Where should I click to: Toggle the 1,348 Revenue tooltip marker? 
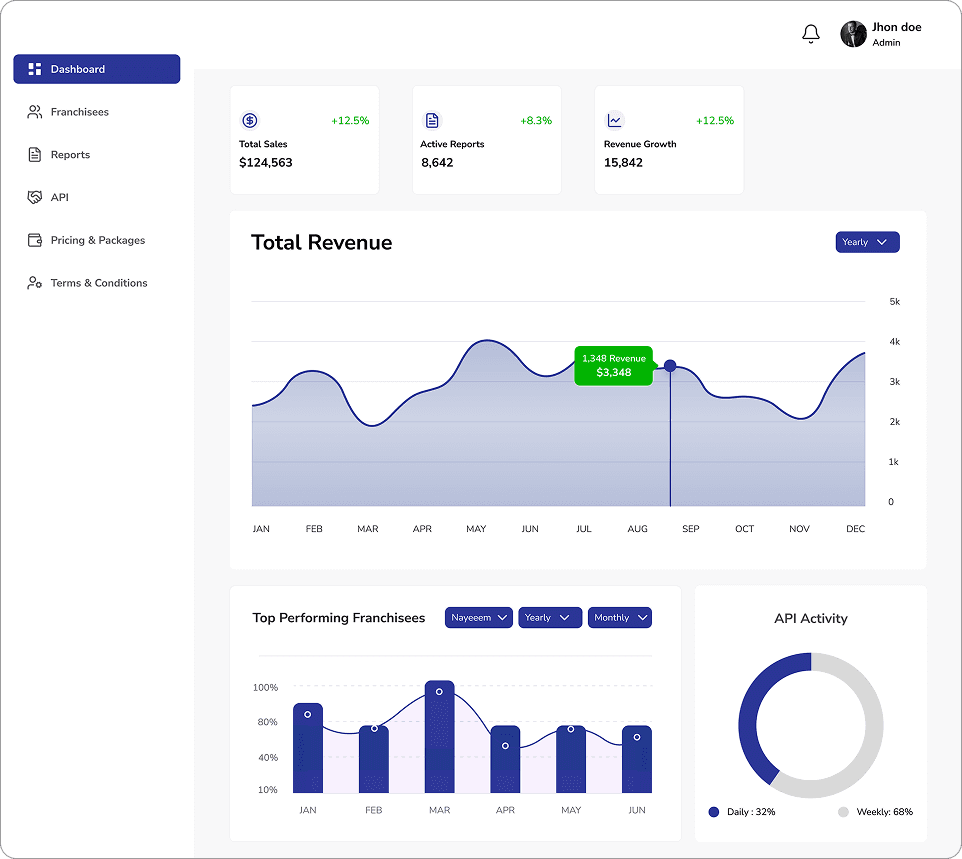click(x=670, y=366)
